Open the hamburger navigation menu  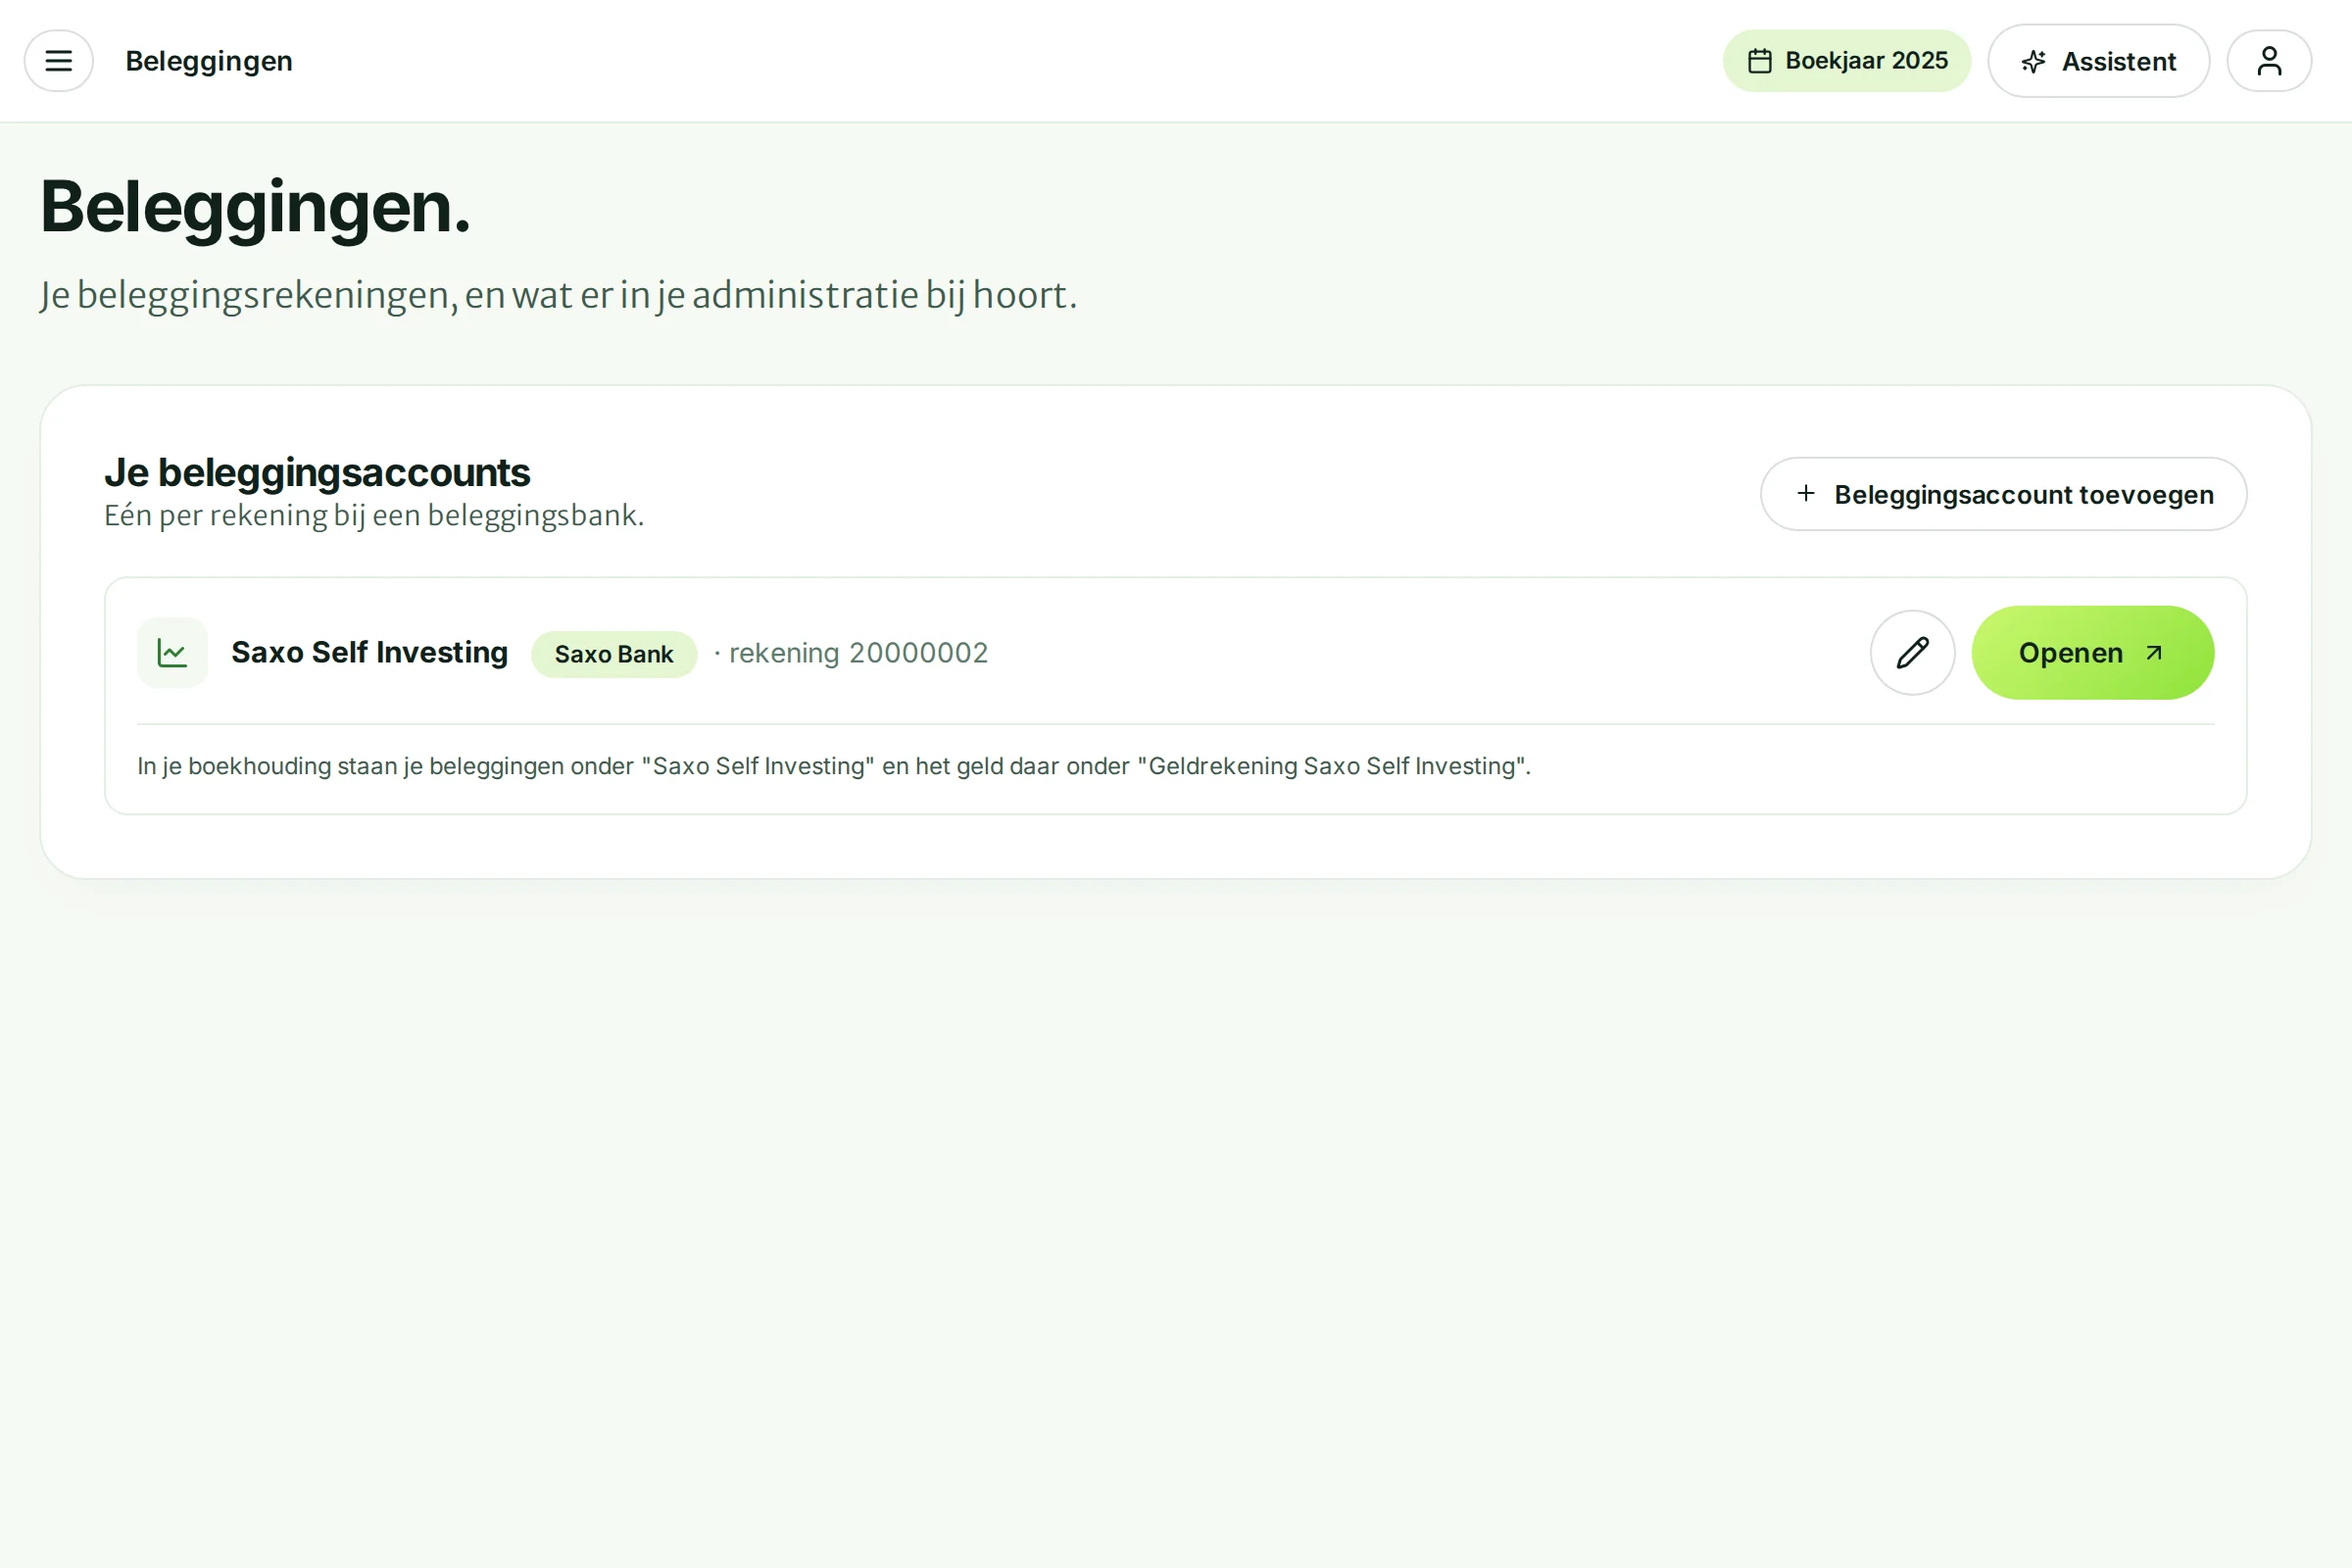click(59, 61)
